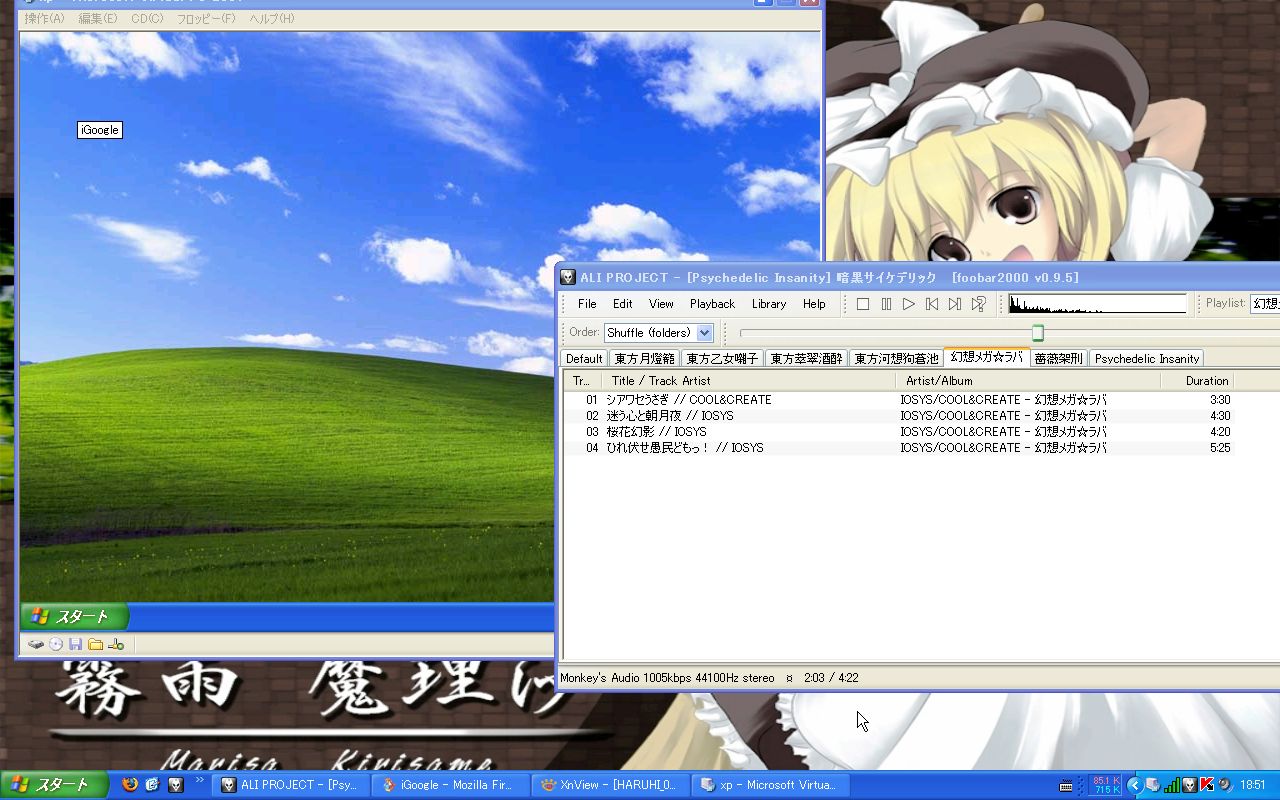Switch to the 東方月燈籠 playlist tab
This screenshot has height=800, width=1280.
click(645, 358)
